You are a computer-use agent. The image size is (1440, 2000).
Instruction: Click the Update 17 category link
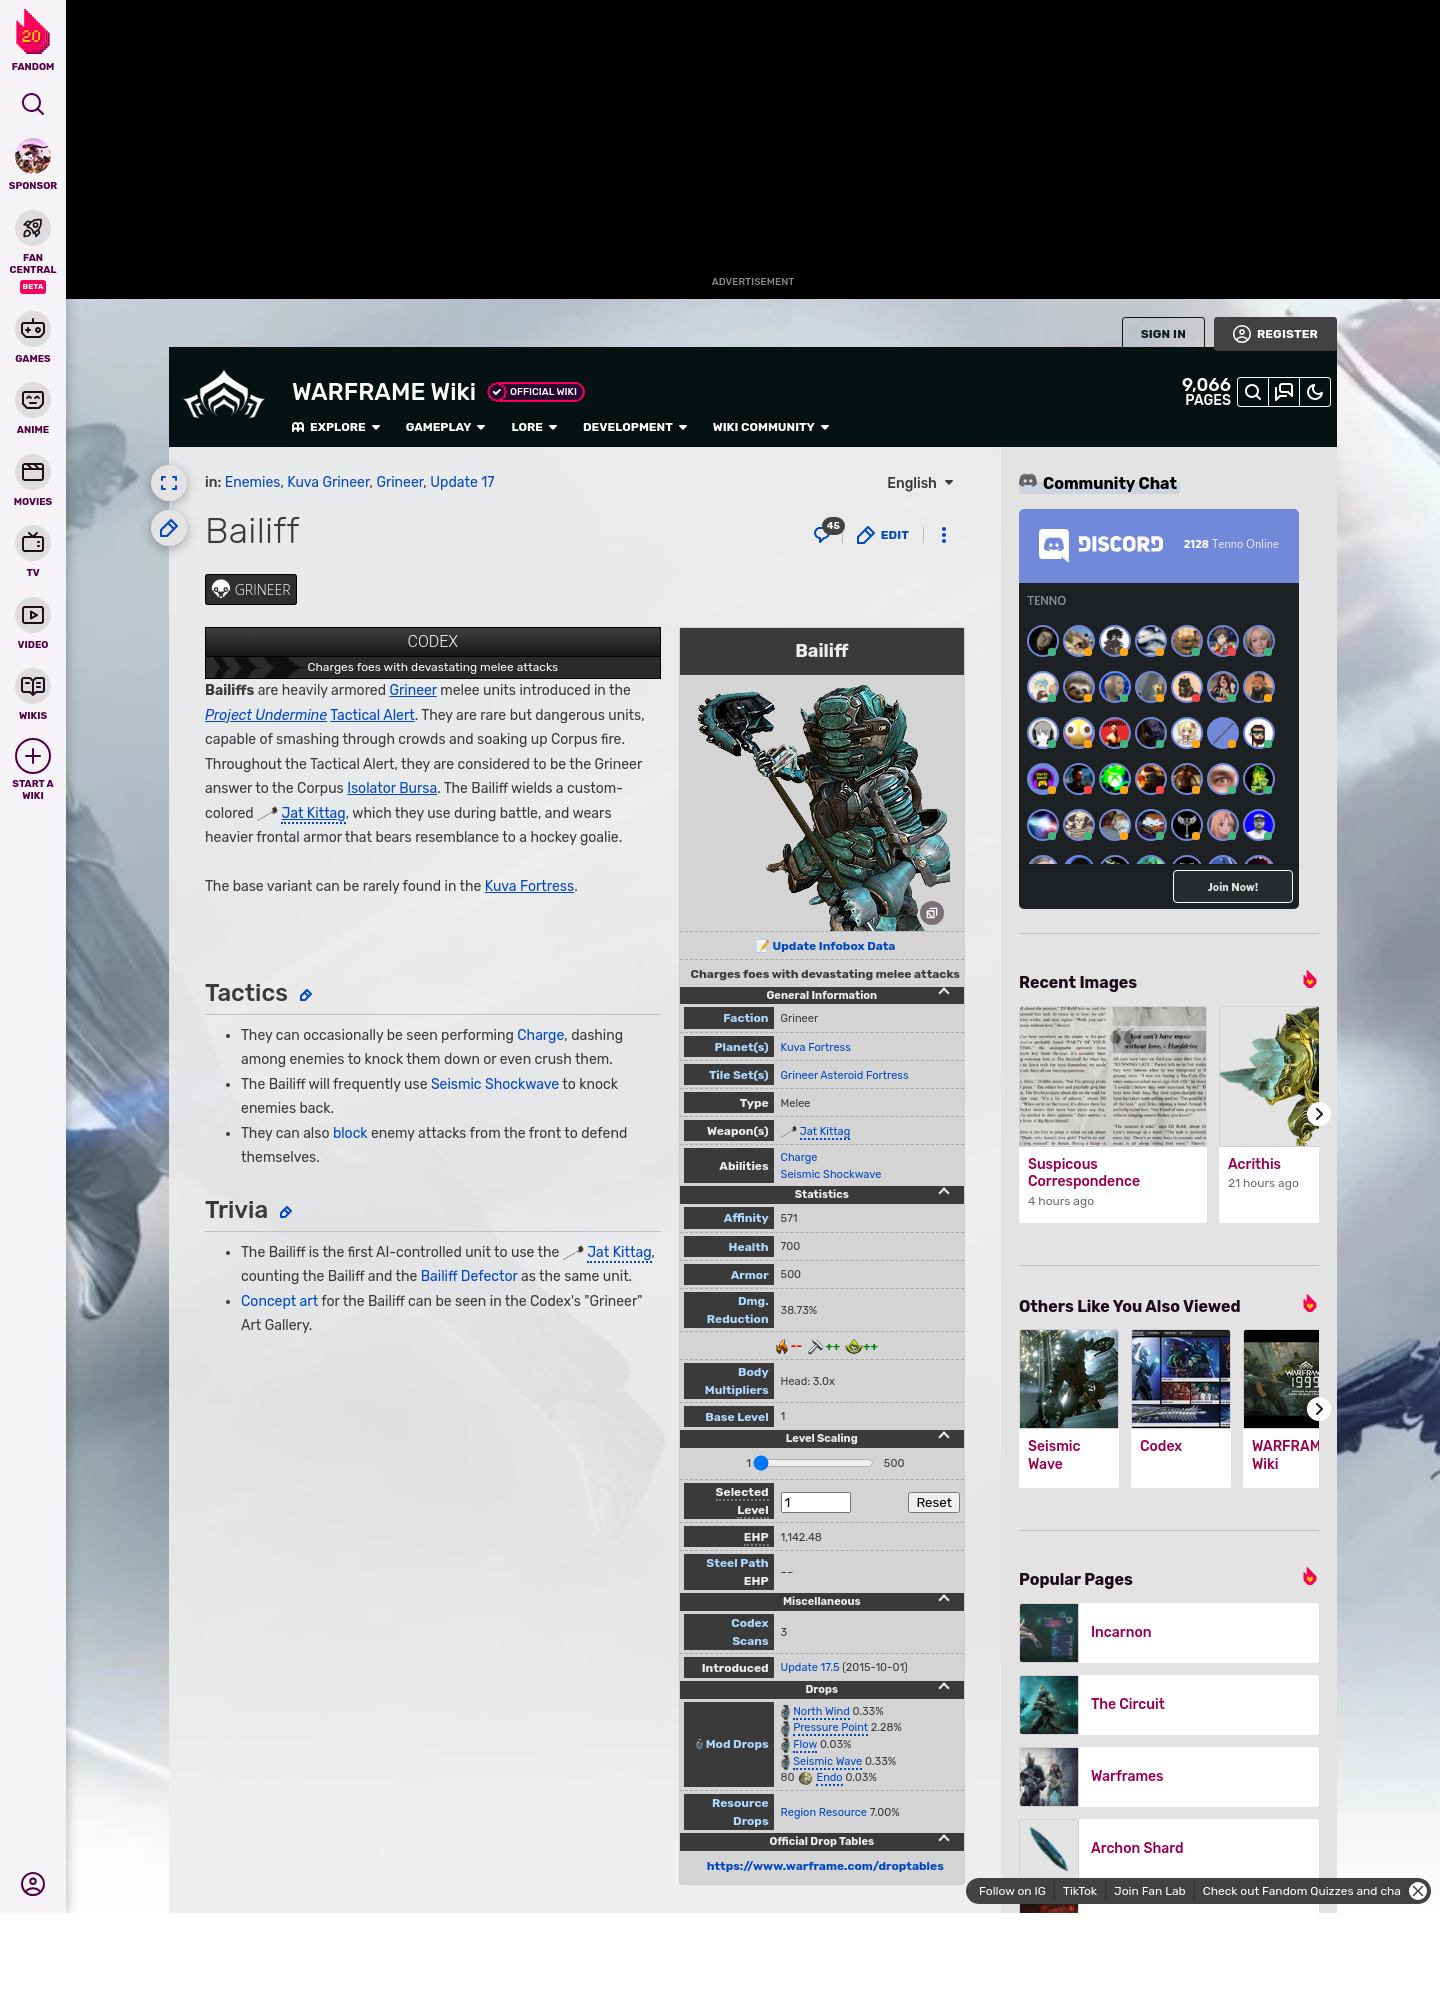click(x=462, y=482)
